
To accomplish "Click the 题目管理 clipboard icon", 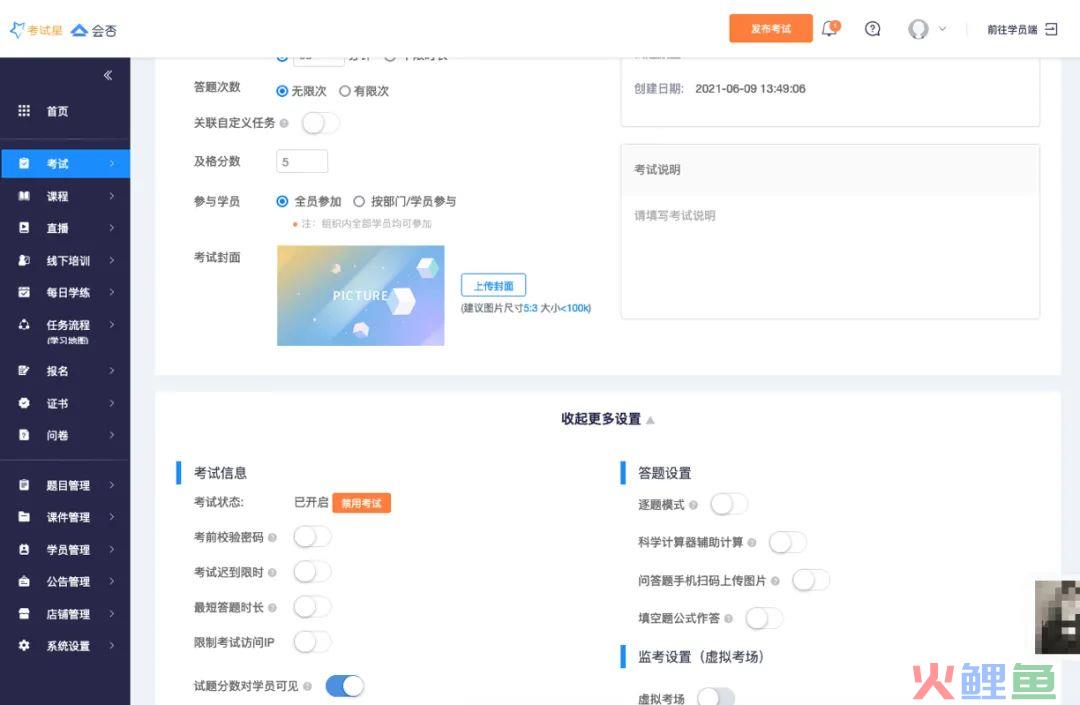I will click(x=24, y=485).
